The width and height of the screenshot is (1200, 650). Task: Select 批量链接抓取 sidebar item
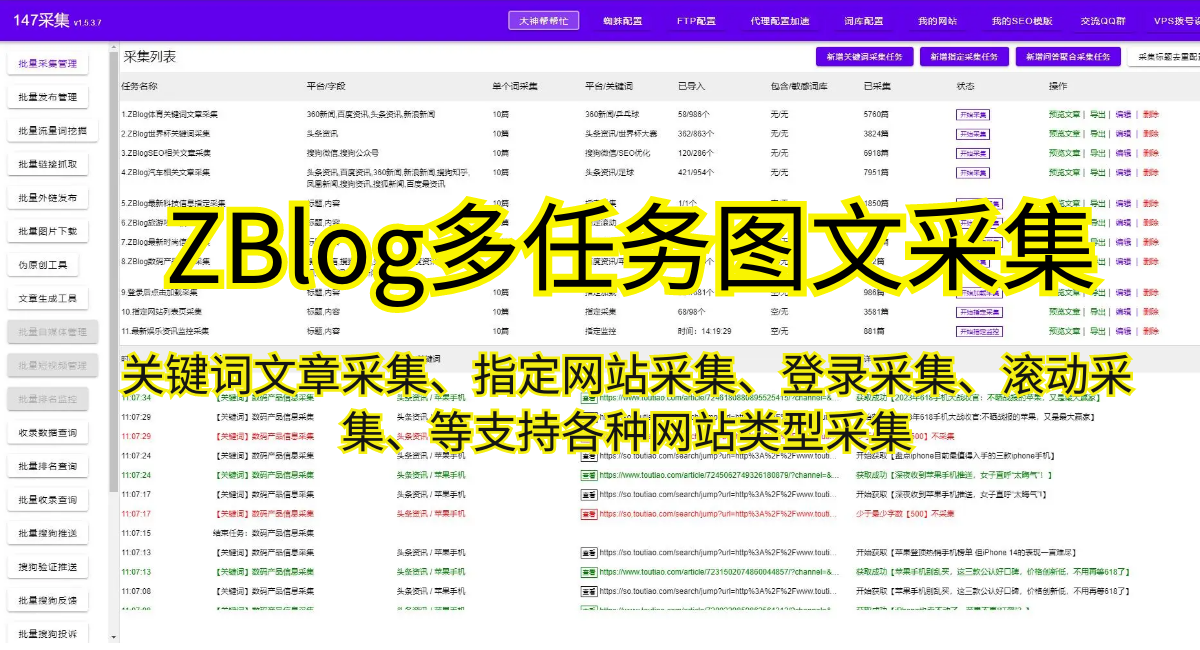tap(48, 164)
